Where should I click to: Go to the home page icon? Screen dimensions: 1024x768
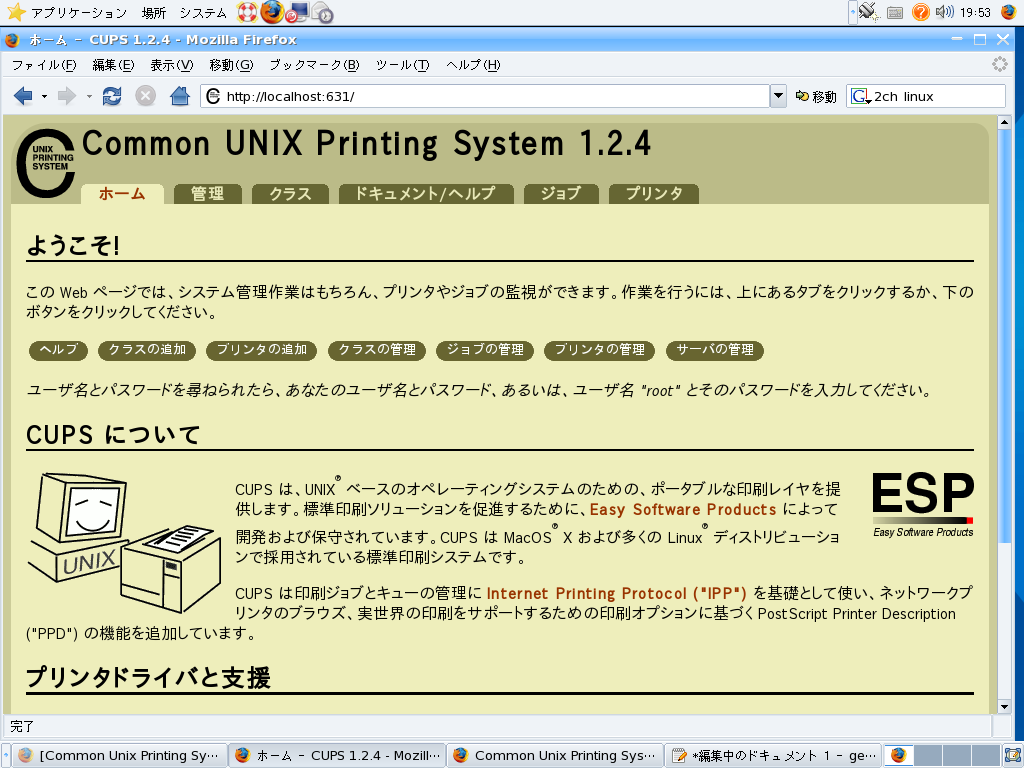(180, 97)
